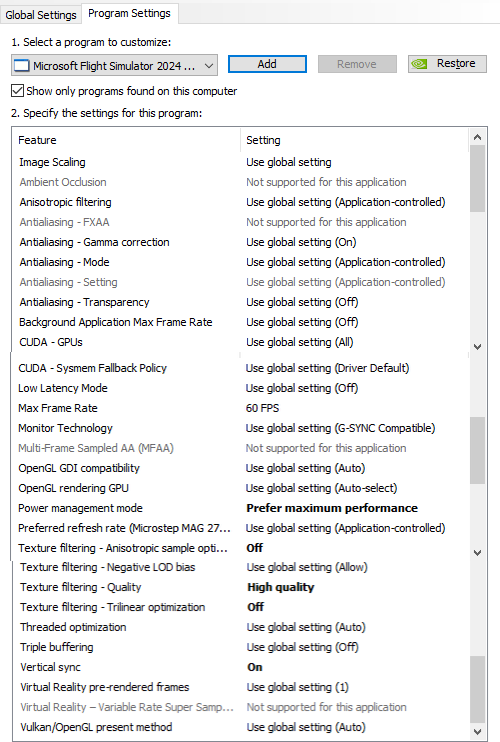Select the Image Scaling feature row
500x742 pixels.
[x=241, y=162]
